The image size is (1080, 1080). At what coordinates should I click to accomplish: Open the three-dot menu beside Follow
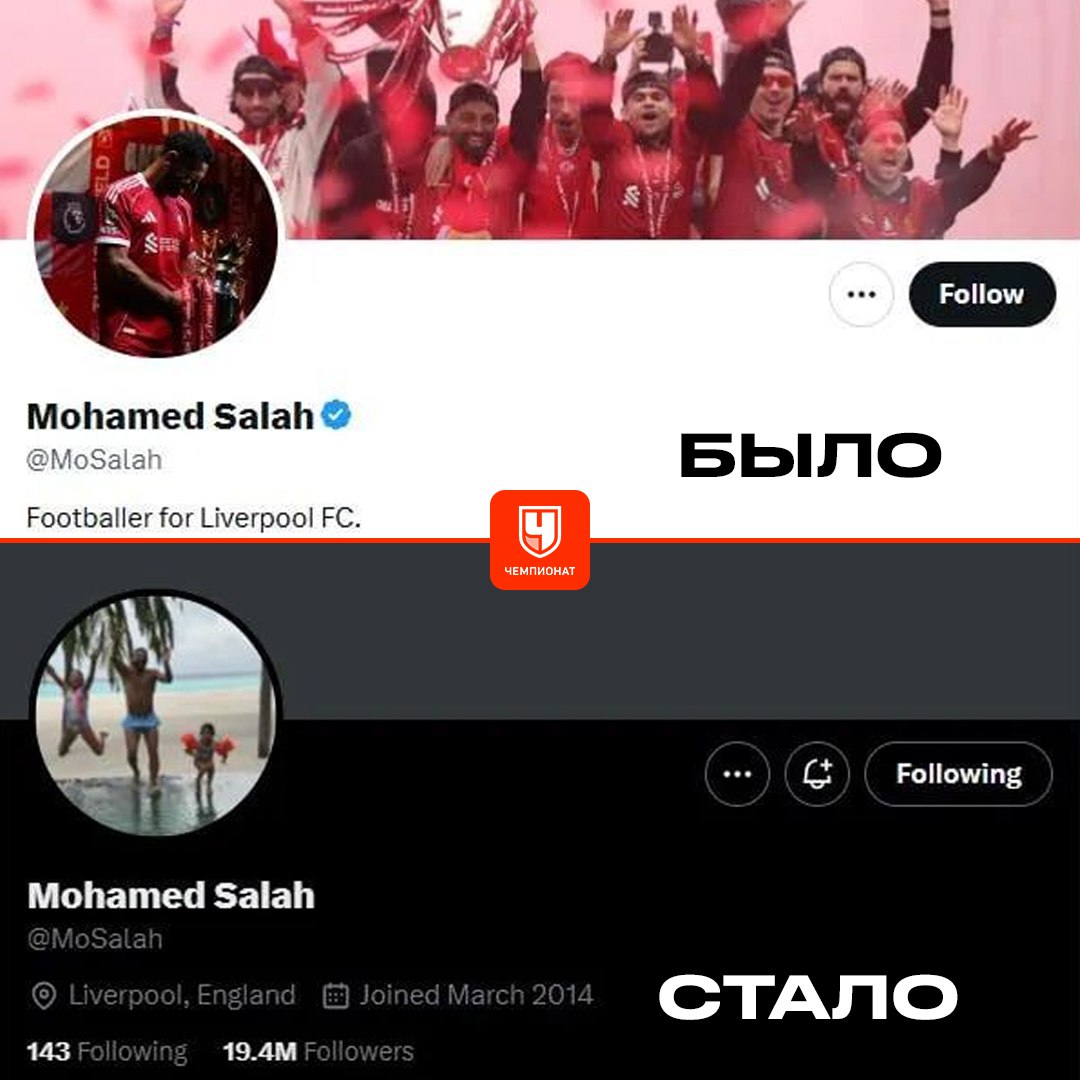(861, 294)
